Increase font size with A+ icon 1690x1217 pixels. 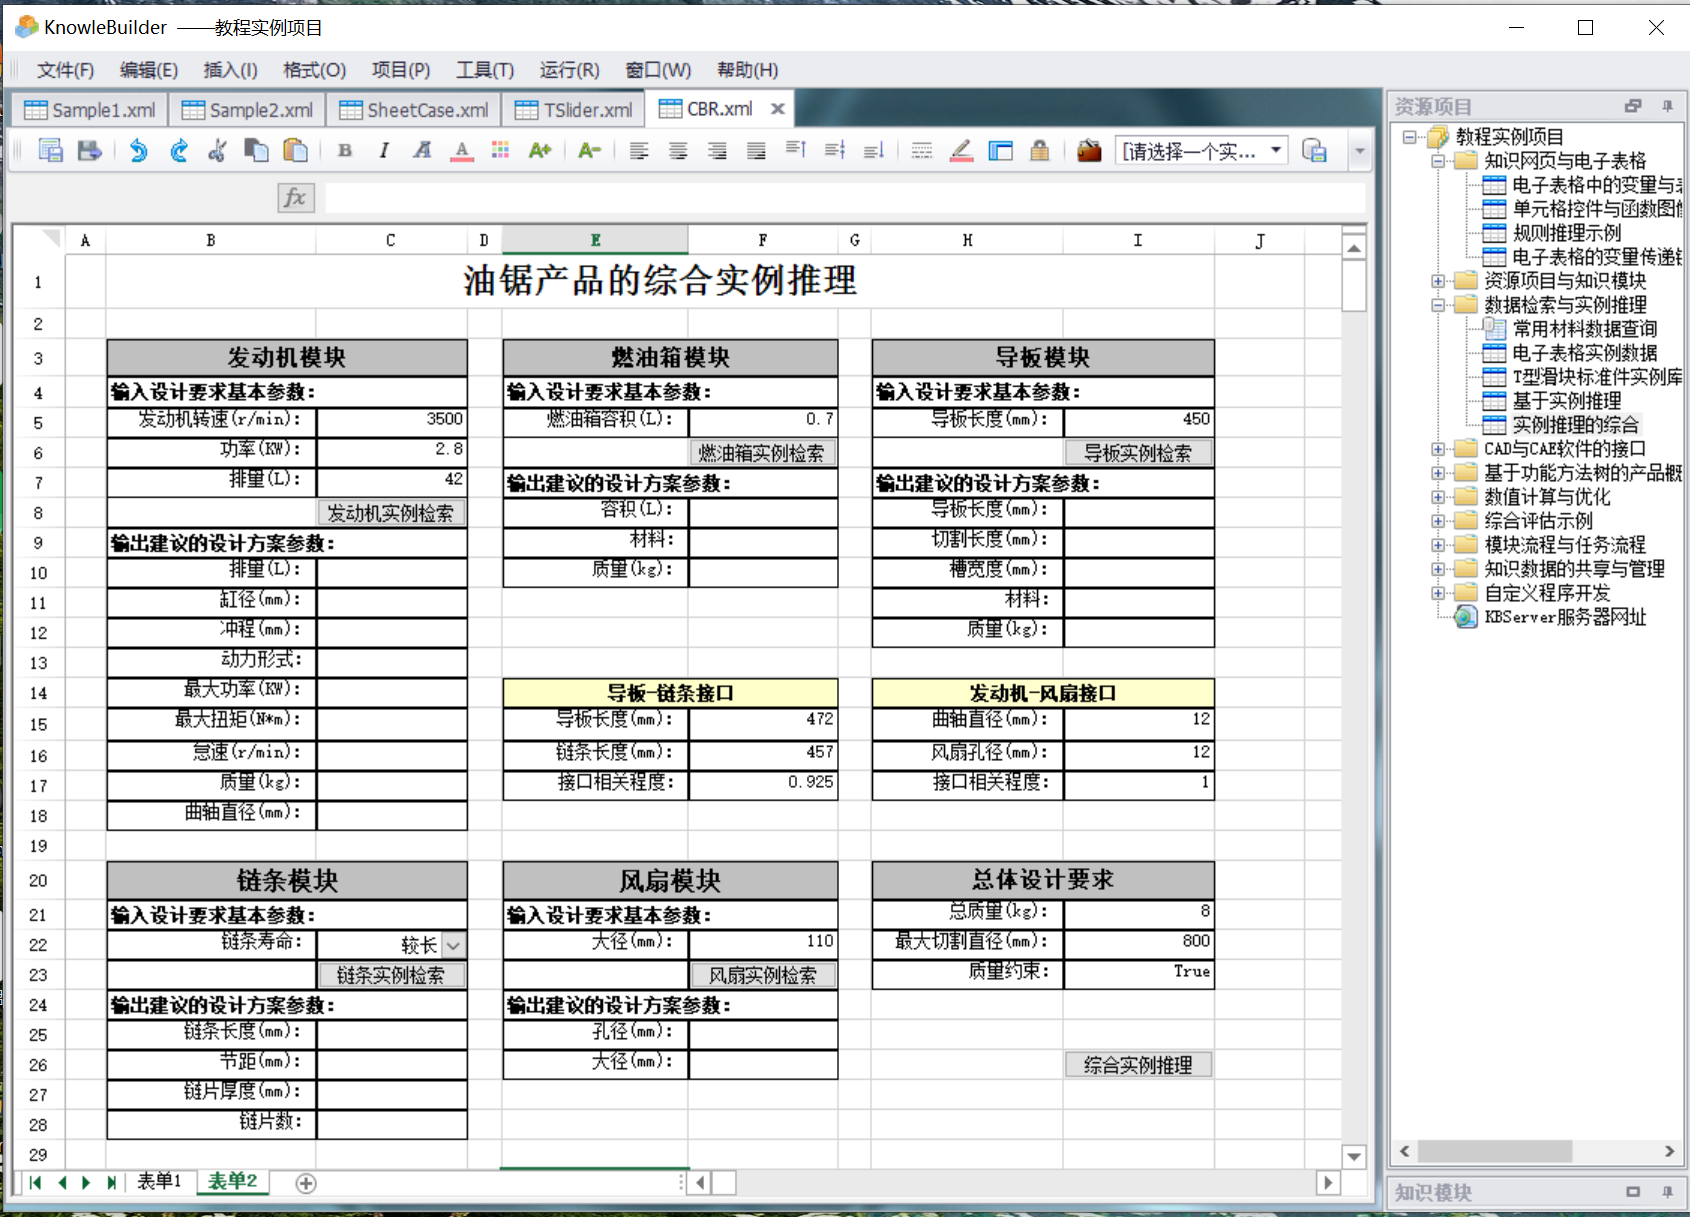pyautogui.click(x=540, y=151)
